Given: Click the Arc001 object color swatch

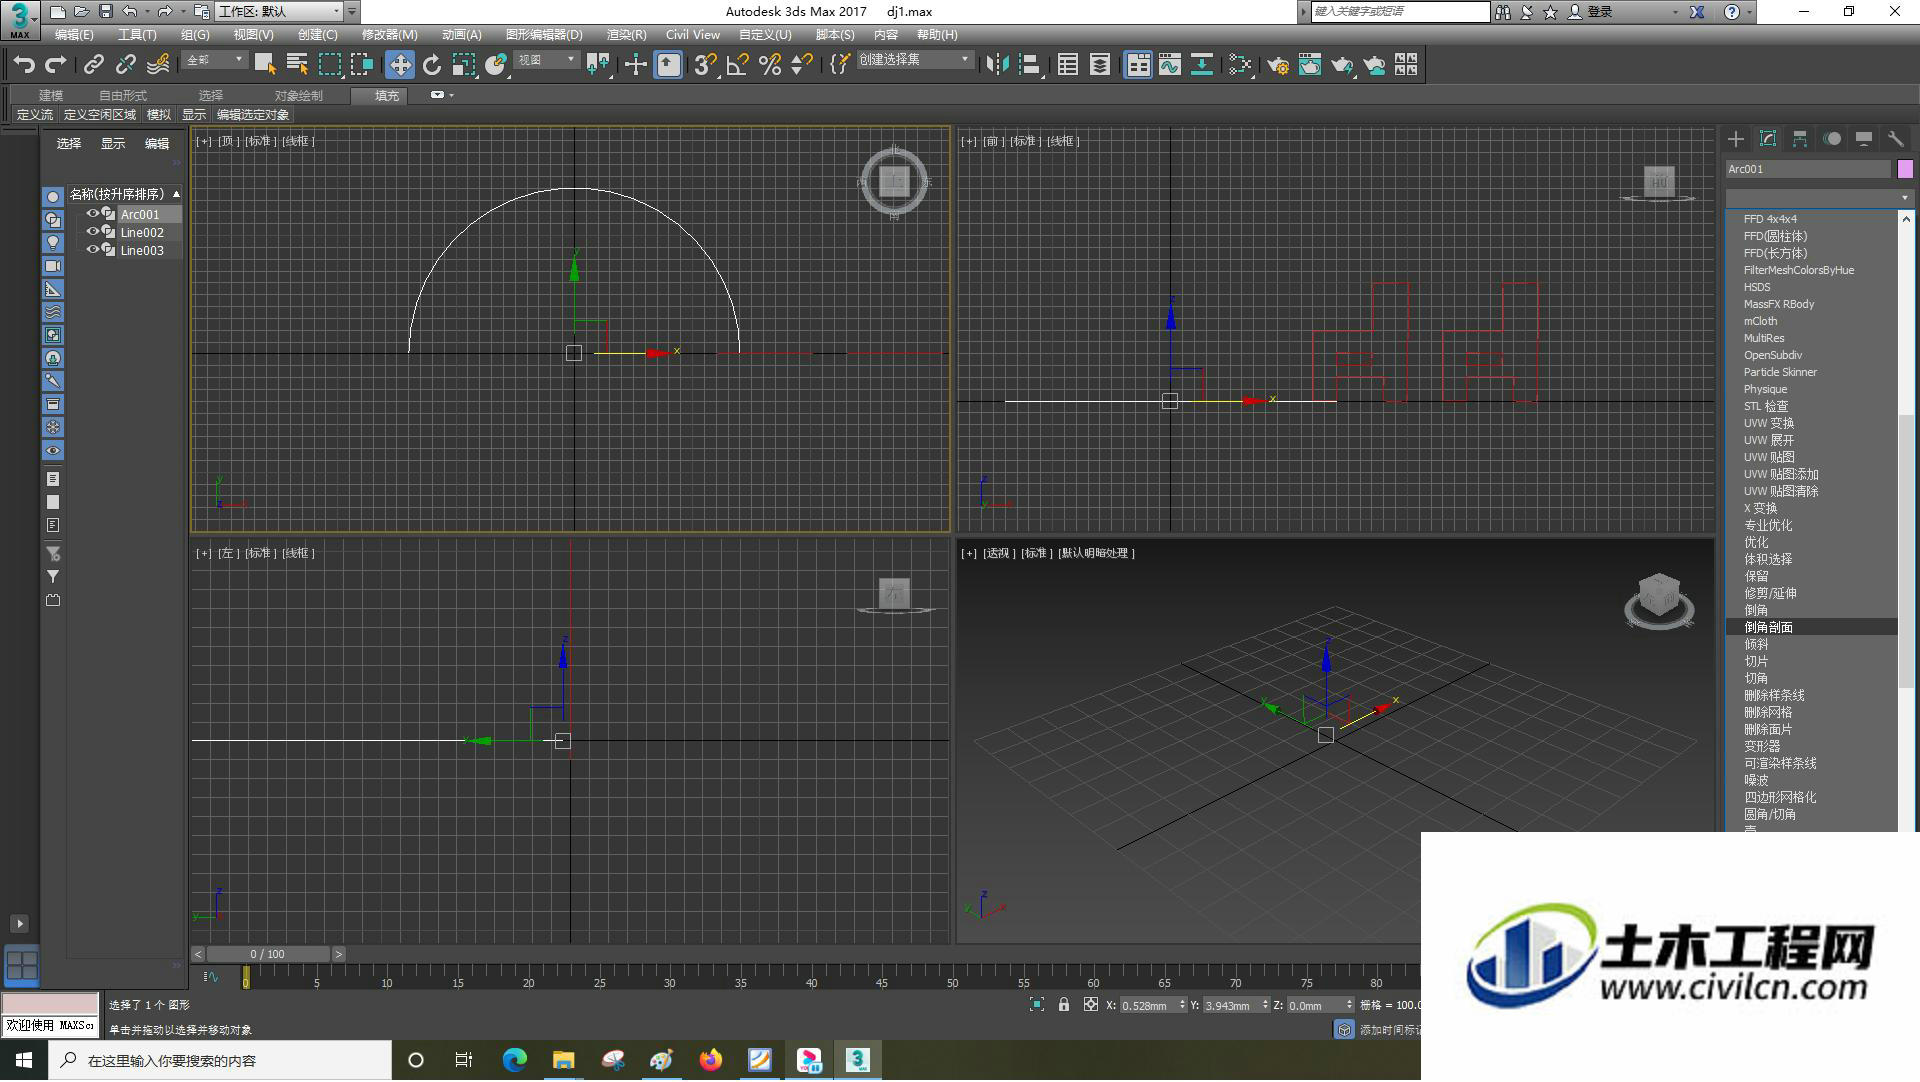Looking at the screenshot, I should tap(1905, 169).
